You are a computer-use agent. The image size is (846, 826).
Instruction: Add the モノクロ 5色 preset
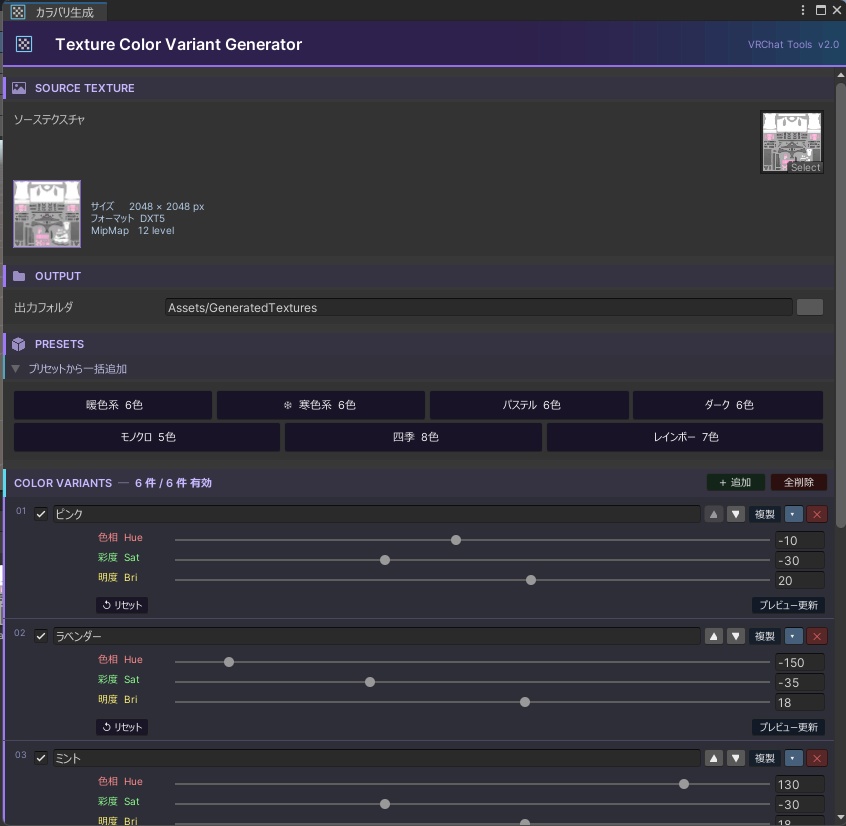click(147, 437)
